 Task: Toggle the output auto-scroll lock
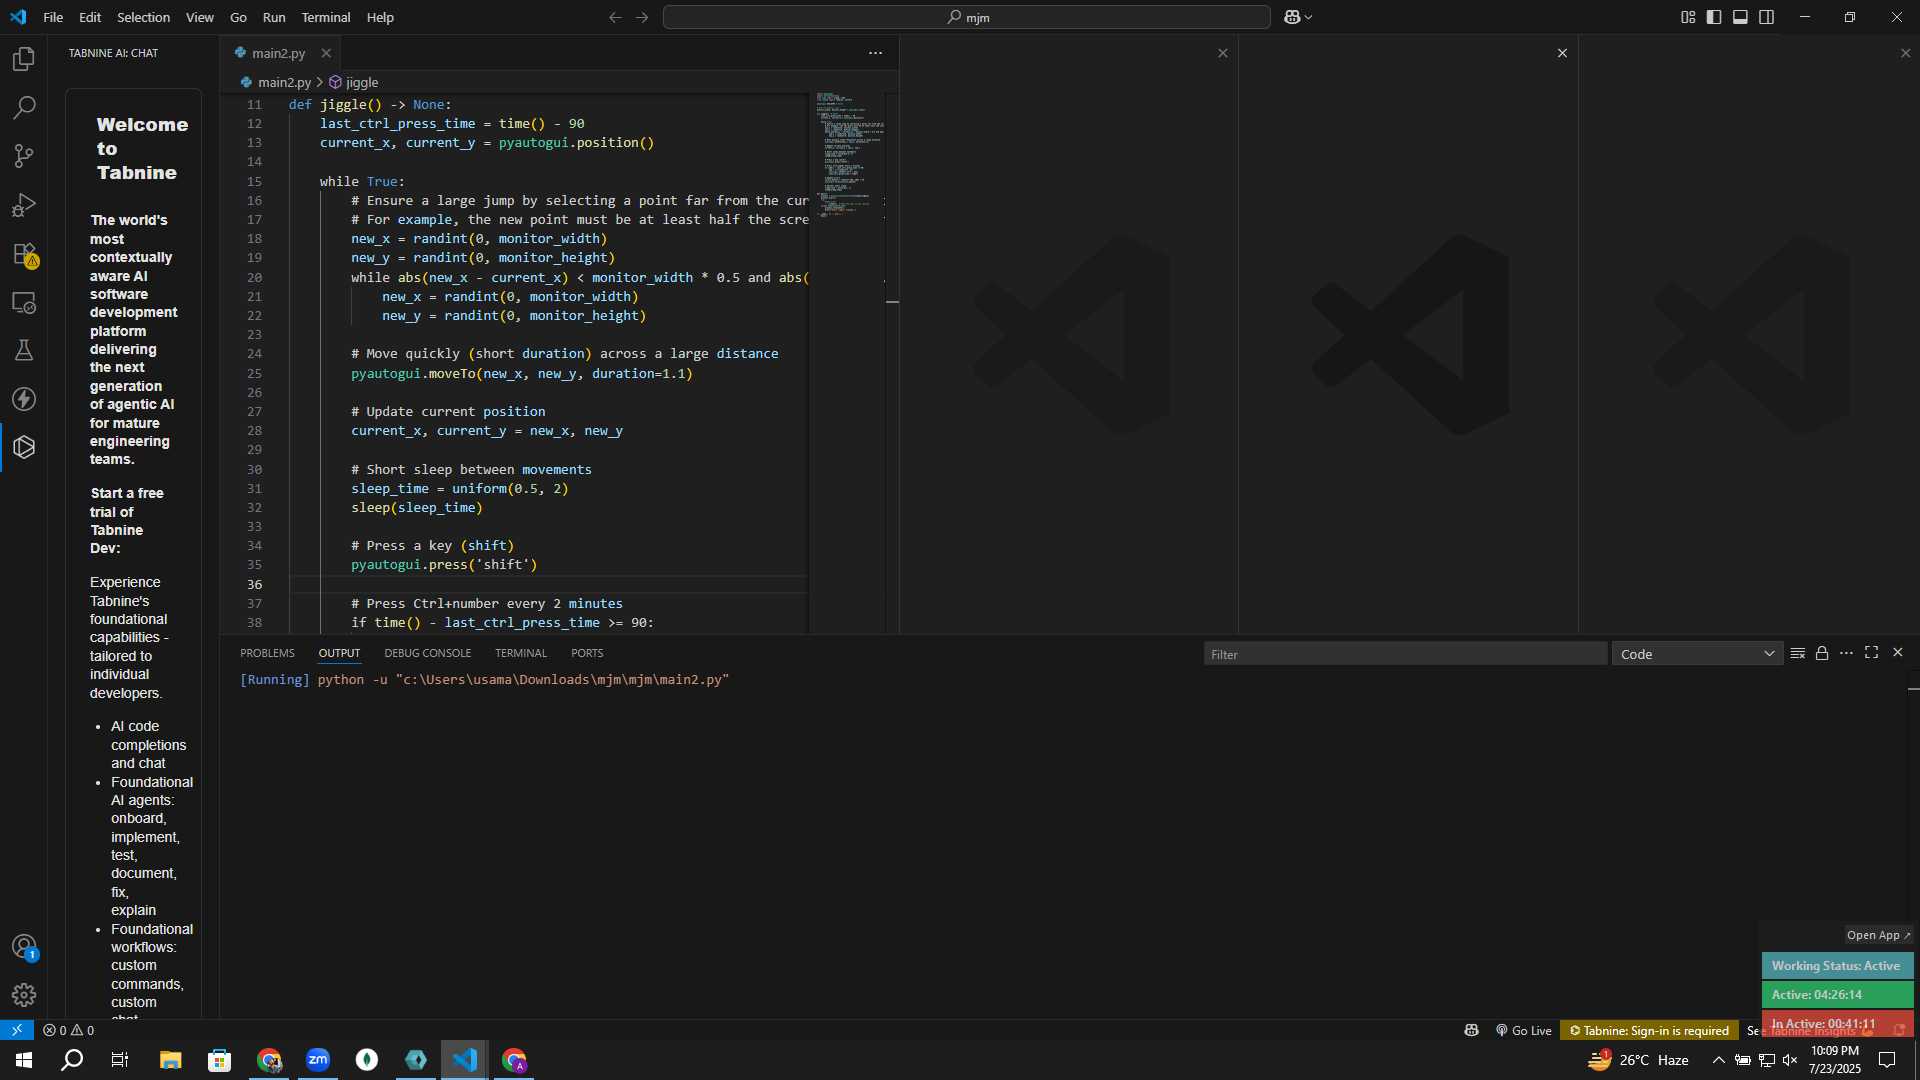tap(1822, 653)
